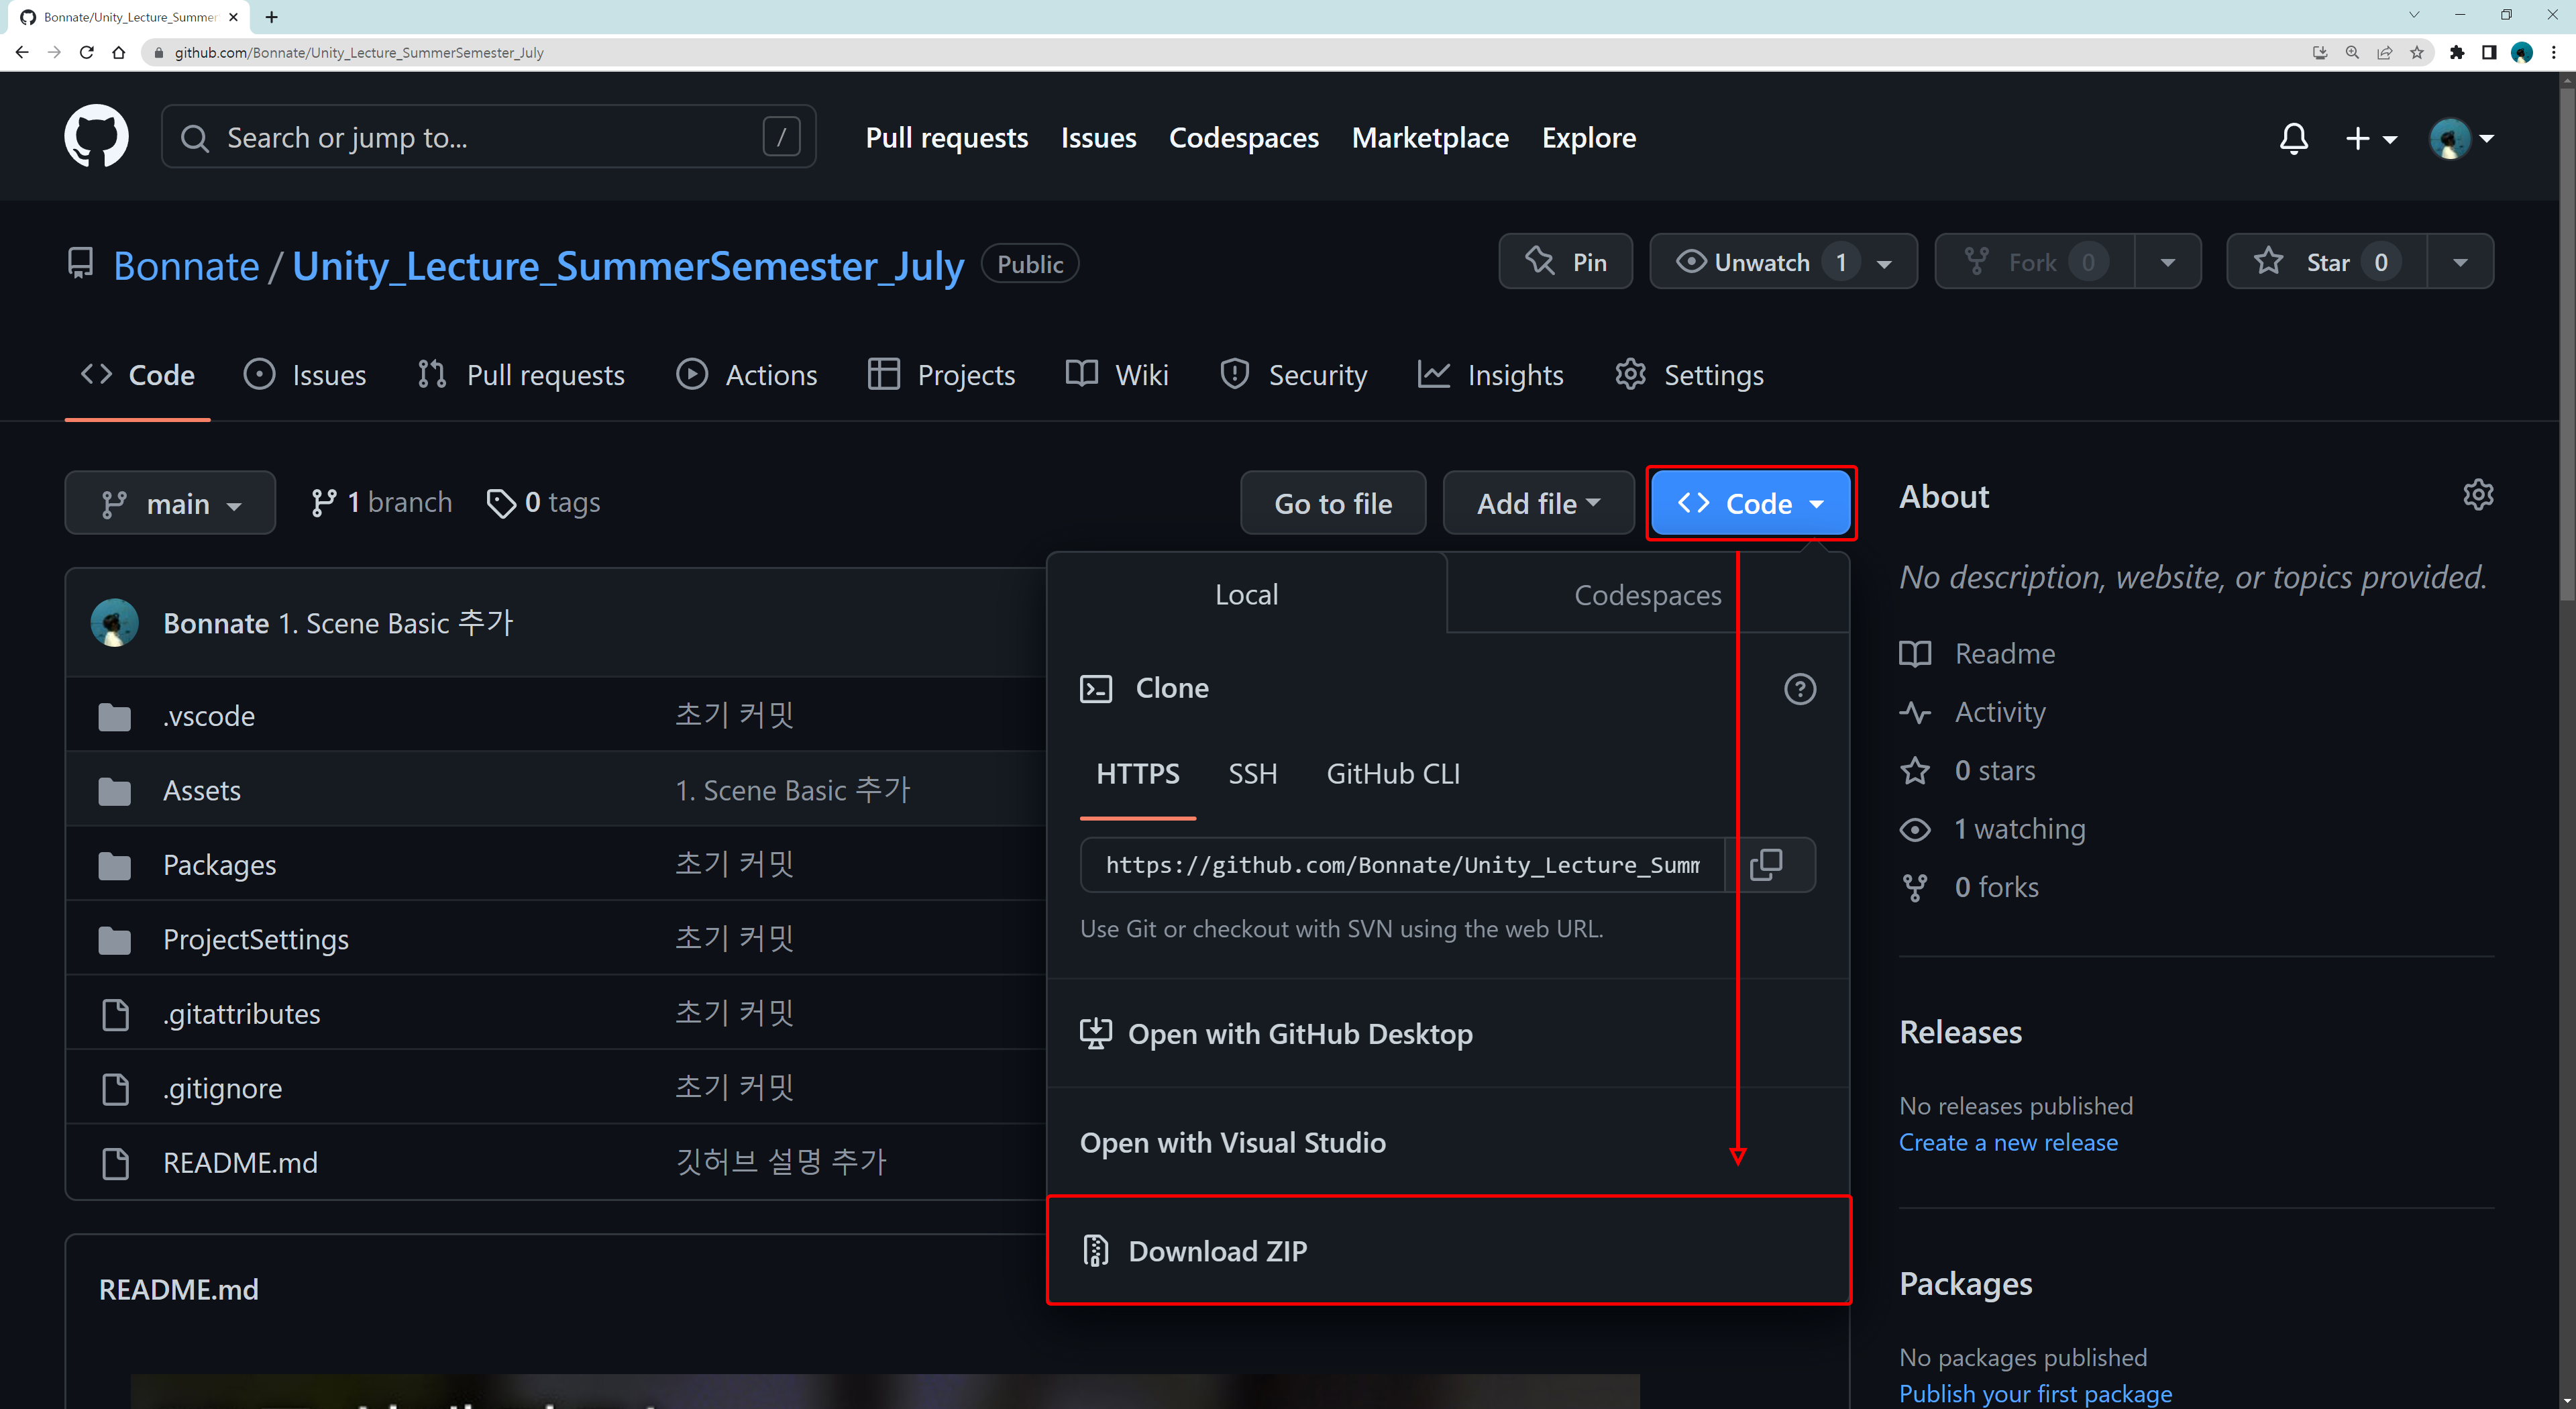Viewport: 2576px width, 1409px height.
Task: Click the page vertical scrollbar
Action: [2566, 340]
